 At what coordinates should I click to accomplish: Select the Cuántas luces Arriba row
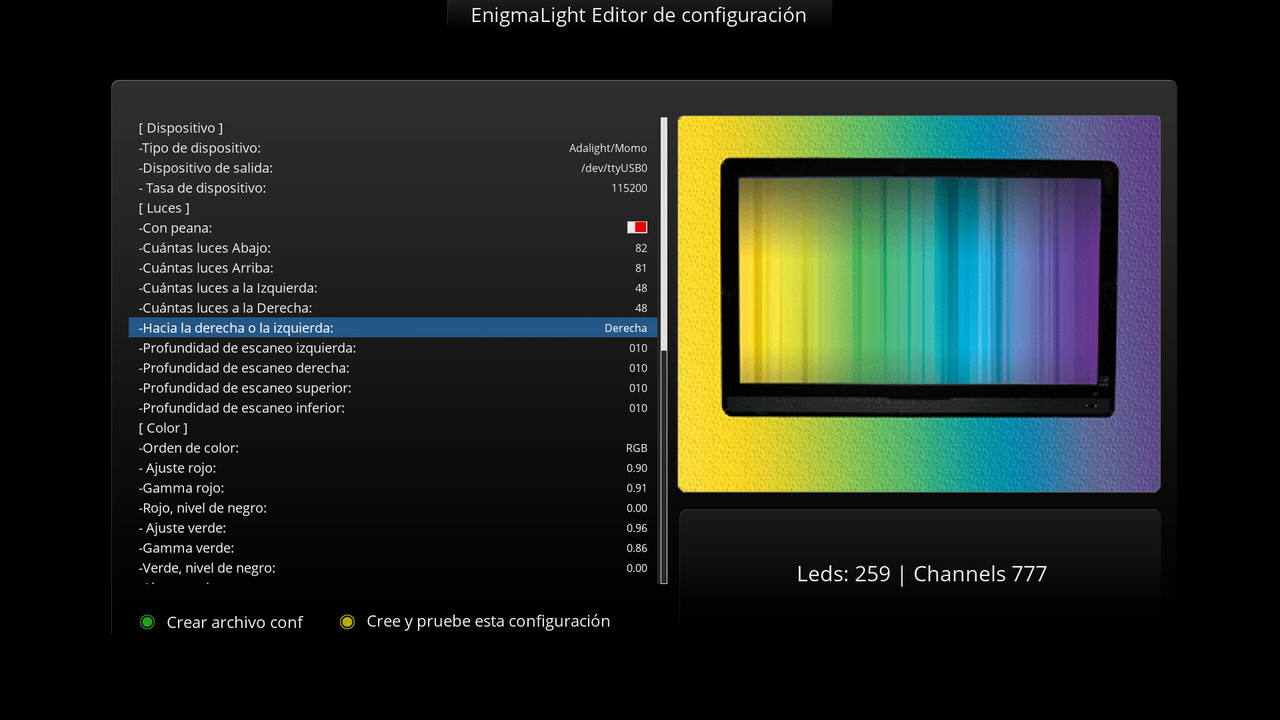pos(393,268)
